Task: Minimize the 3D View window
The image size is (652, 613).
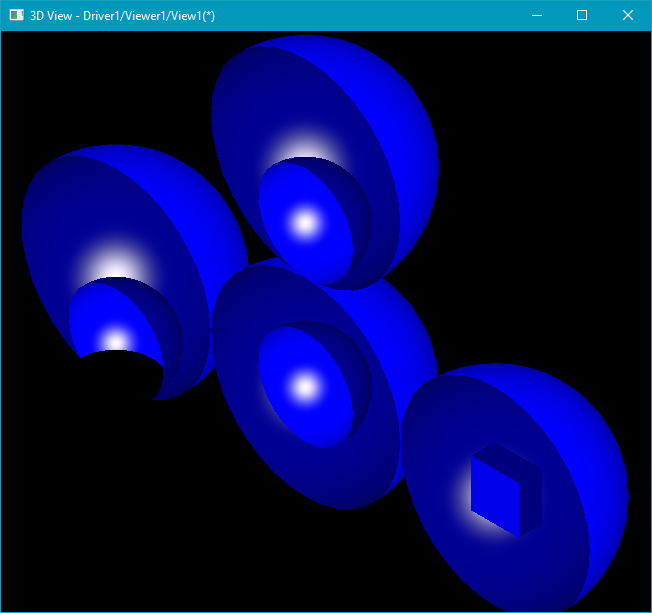Action: click(x=537, y=16)
